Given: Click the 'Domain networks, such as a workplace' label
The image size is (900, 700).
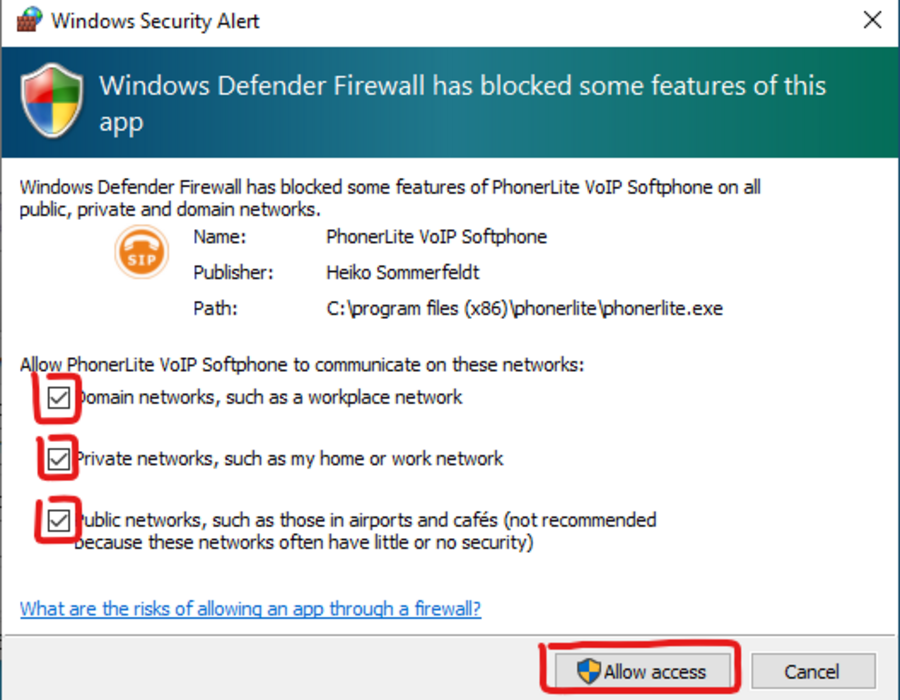Looking at the screenshot, I should [x=269, y=397].
